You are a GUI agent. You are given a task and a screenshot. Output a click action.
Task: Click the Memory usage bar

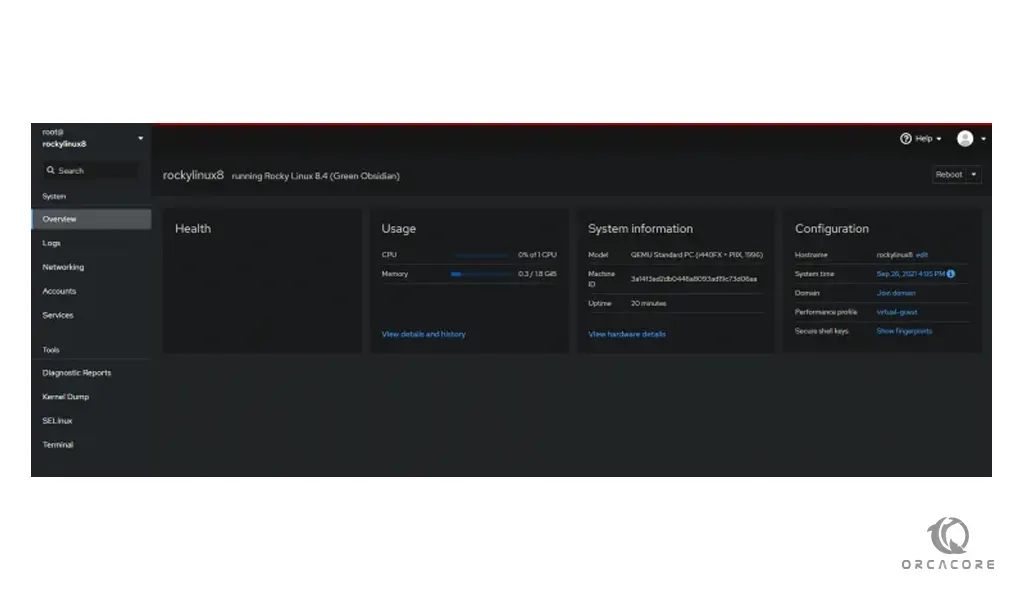tap(481, 274)
